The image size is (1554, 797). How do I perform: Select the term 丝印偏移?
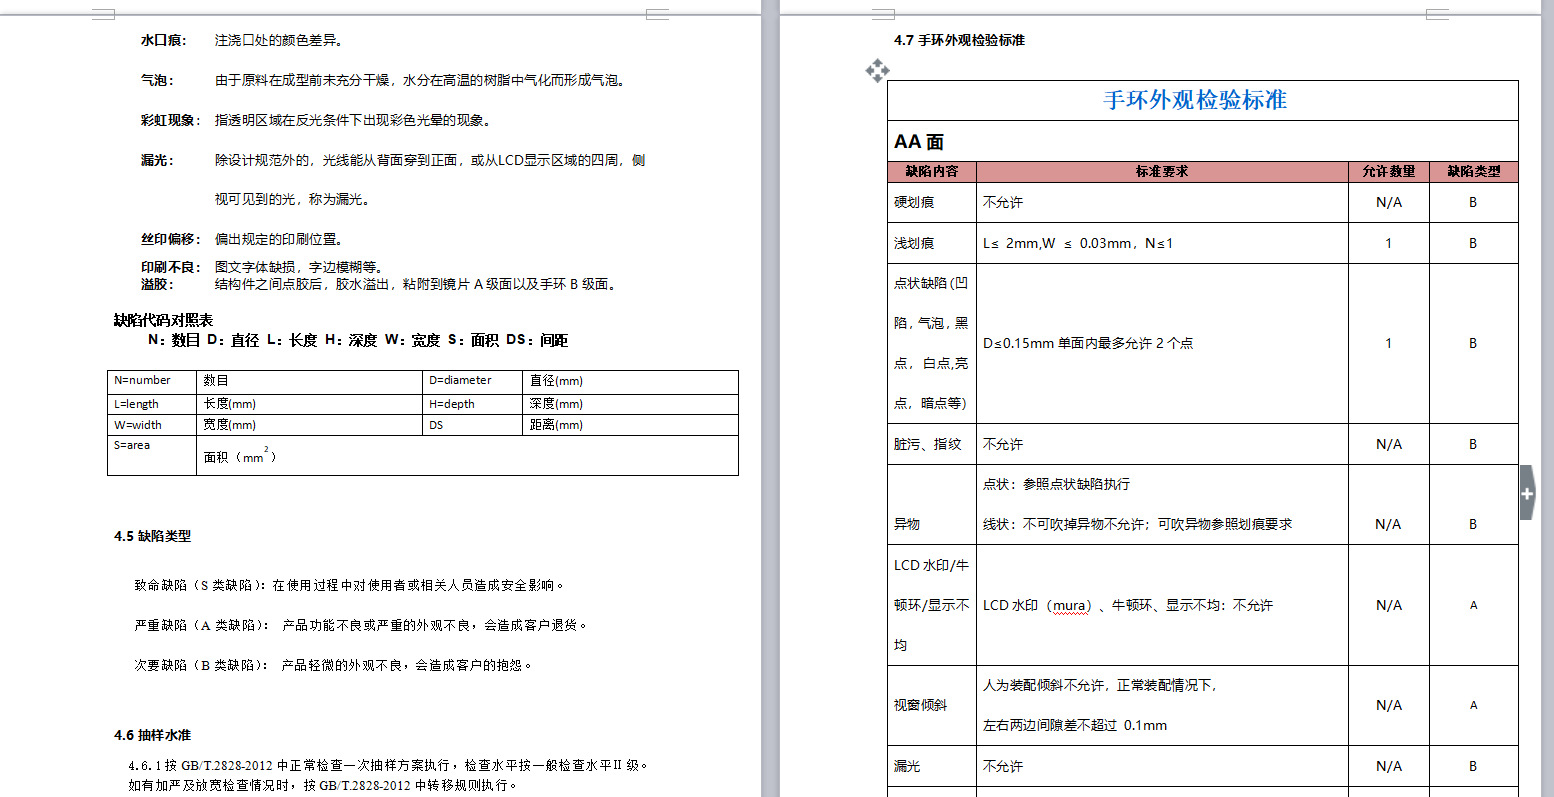click(x=171, y=240)
